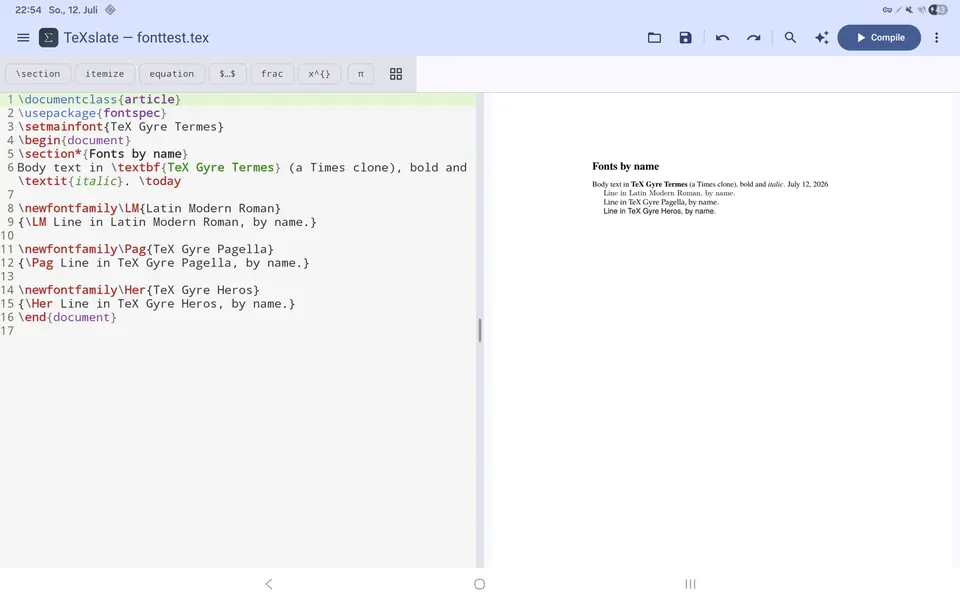The height and width of the screenshot is (599, 960).
Task: Click the TeXslate — fonttest.tex title
Action: point(137,38)
